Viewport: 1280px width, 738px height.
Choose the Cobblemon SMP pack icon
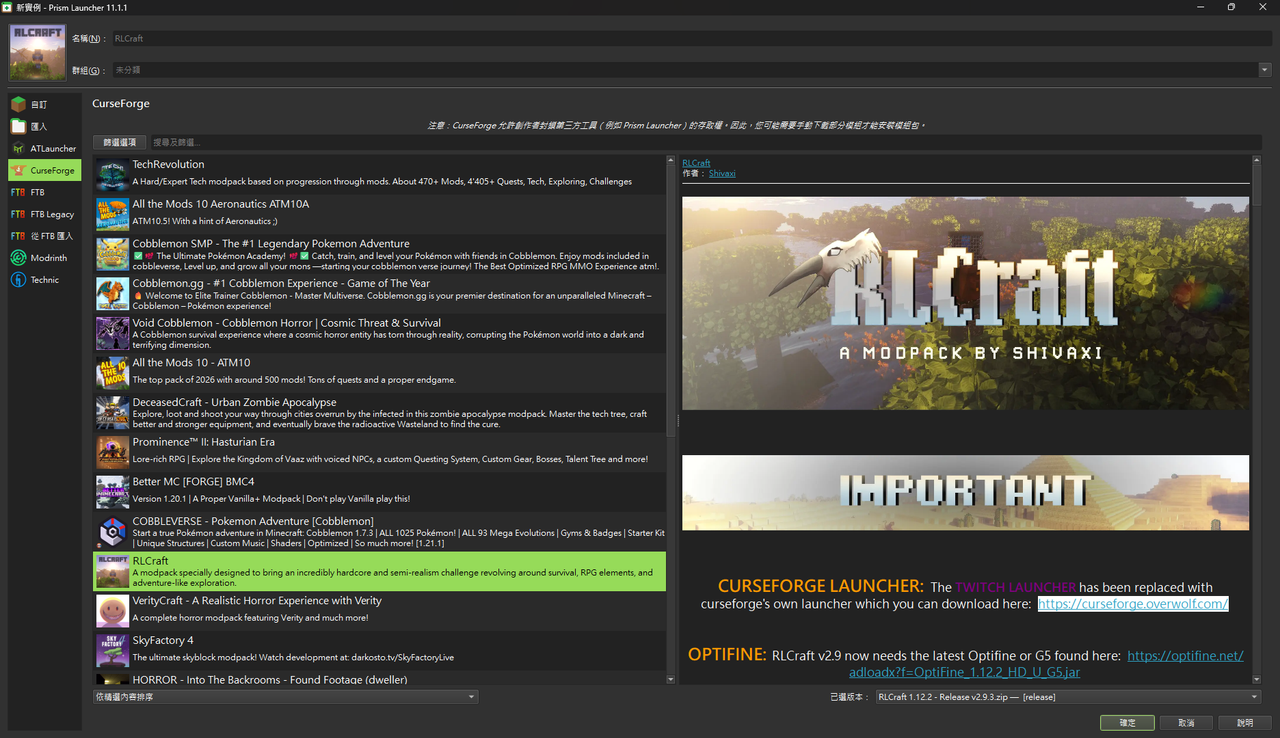click(112, 254)
